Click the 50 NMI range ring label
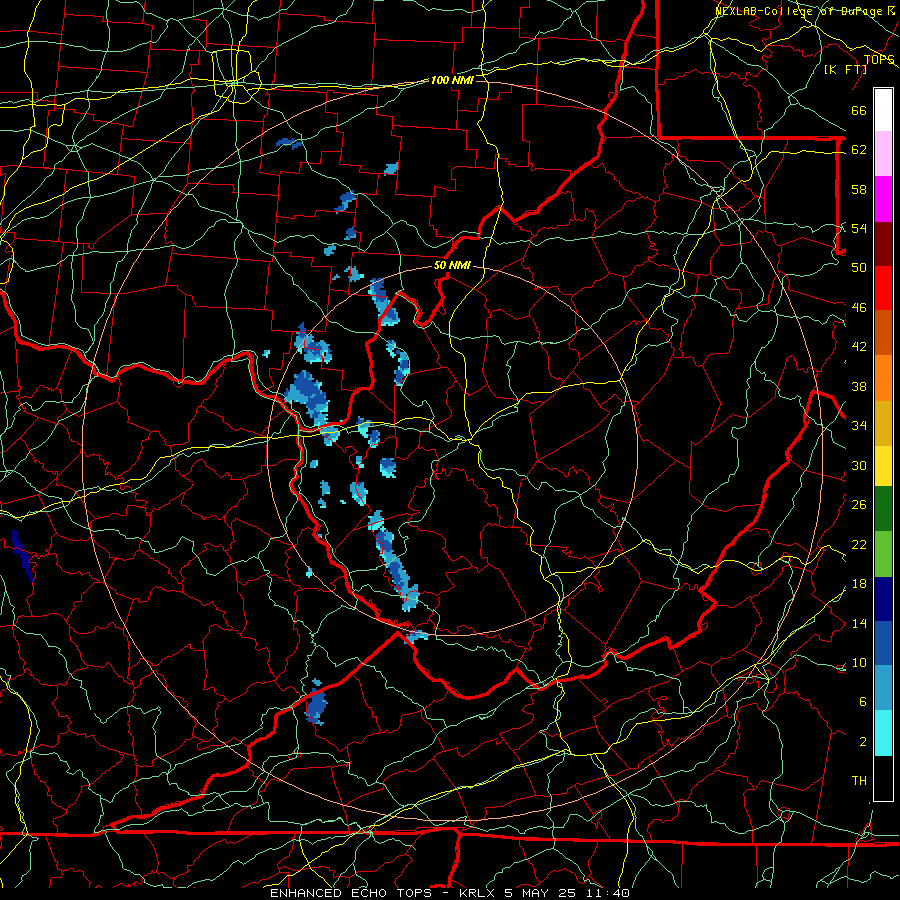Screen dimensions: 900x900 click(452, 265)
